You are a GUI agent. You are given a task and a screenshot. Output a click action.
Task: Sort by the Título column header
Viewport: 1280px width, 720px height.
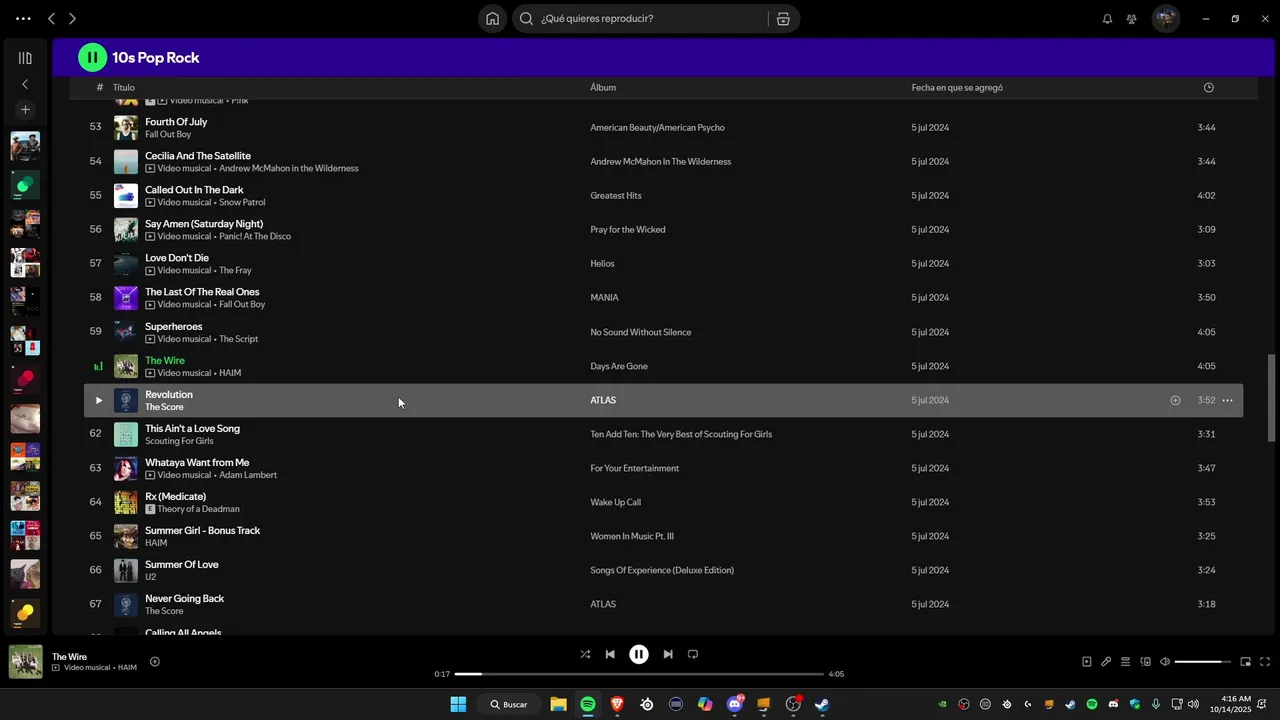coord(124,88)
